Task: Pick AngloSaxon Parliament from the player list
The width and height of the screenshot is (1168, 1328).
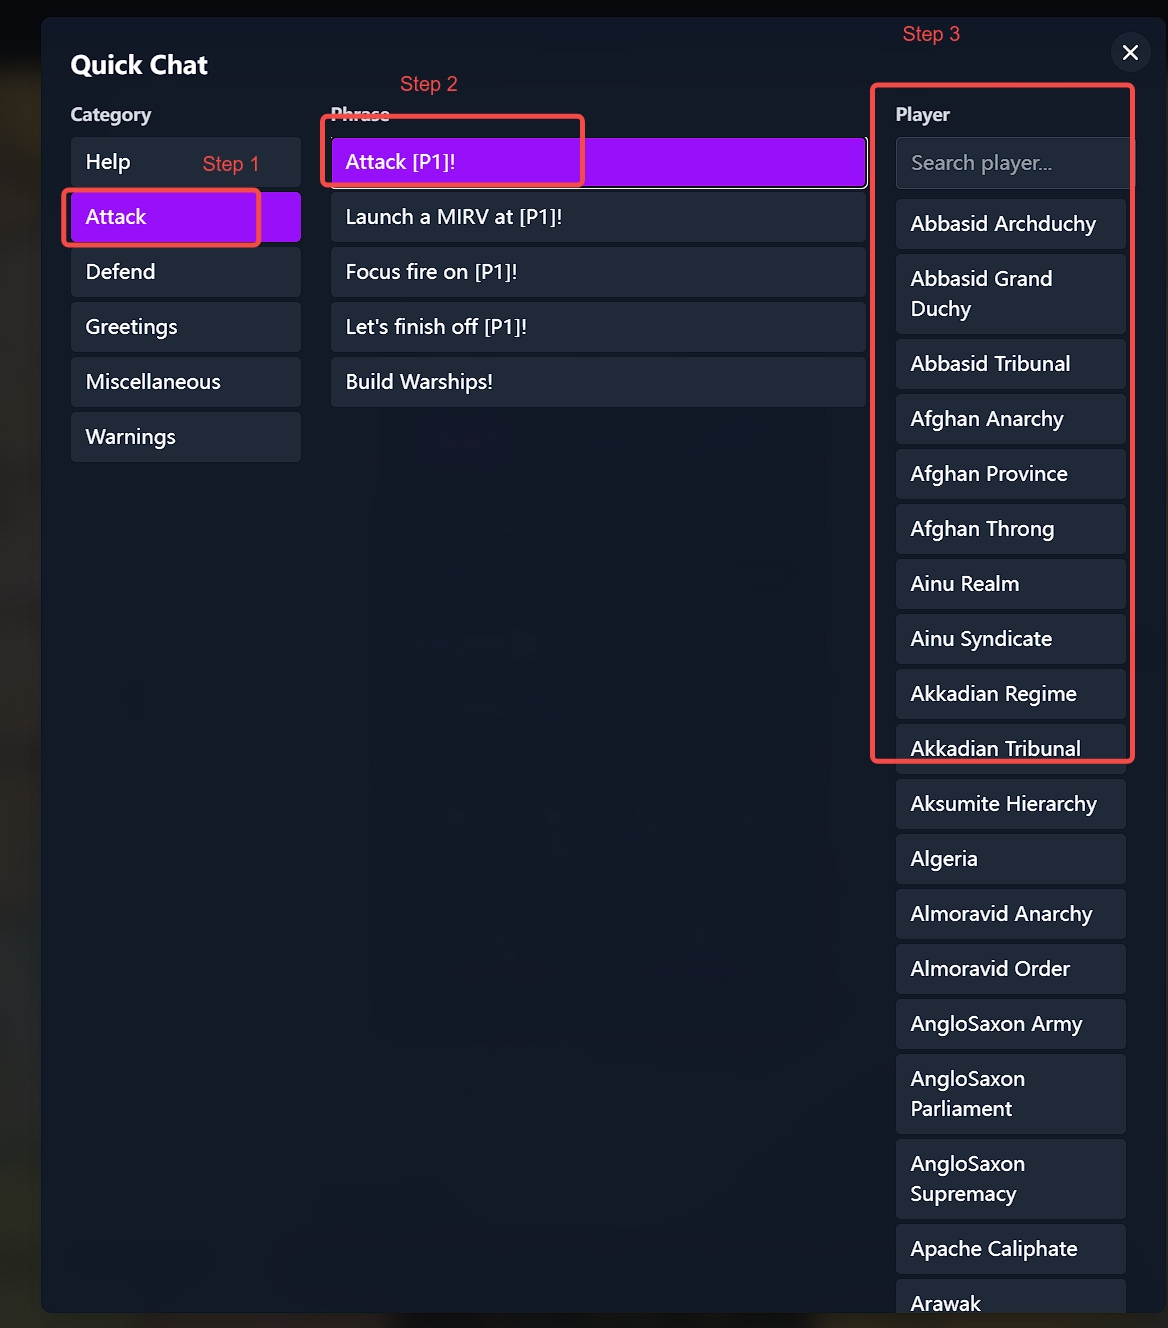Action: pyautogui.click(x=1010, y=1093)
